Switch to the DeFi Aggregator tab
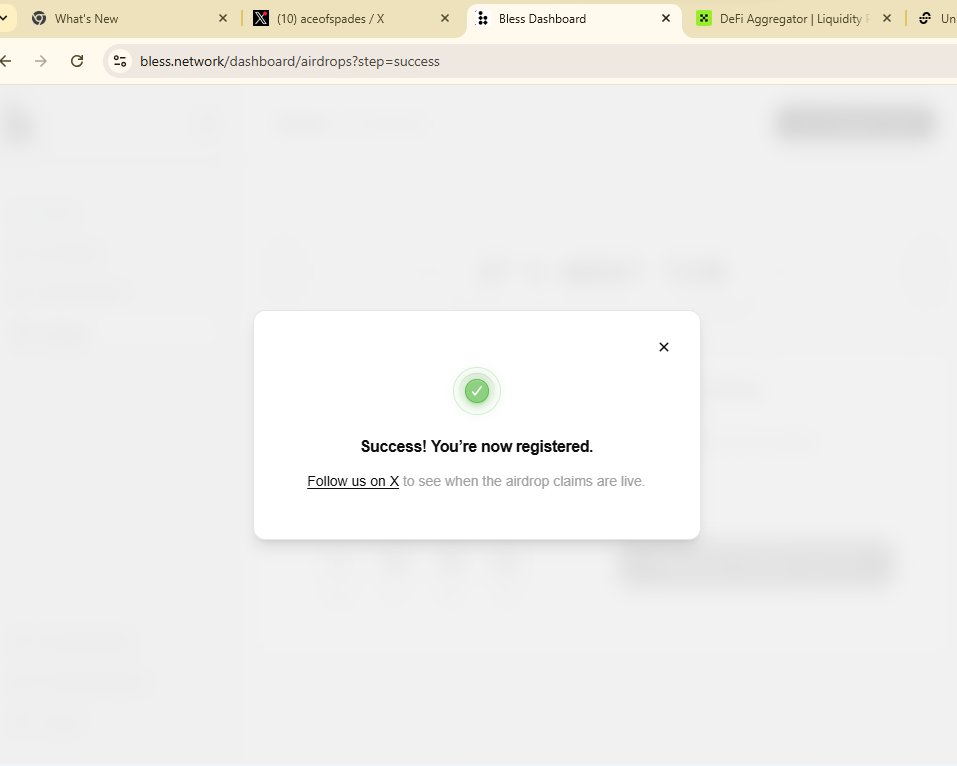 (790, 18)
